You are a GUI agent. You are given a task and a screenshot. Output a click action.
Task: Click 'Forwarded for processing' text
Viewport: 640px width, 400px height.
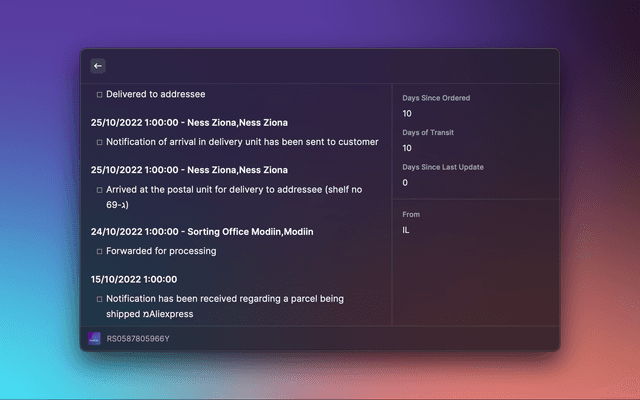pos(161,252)
